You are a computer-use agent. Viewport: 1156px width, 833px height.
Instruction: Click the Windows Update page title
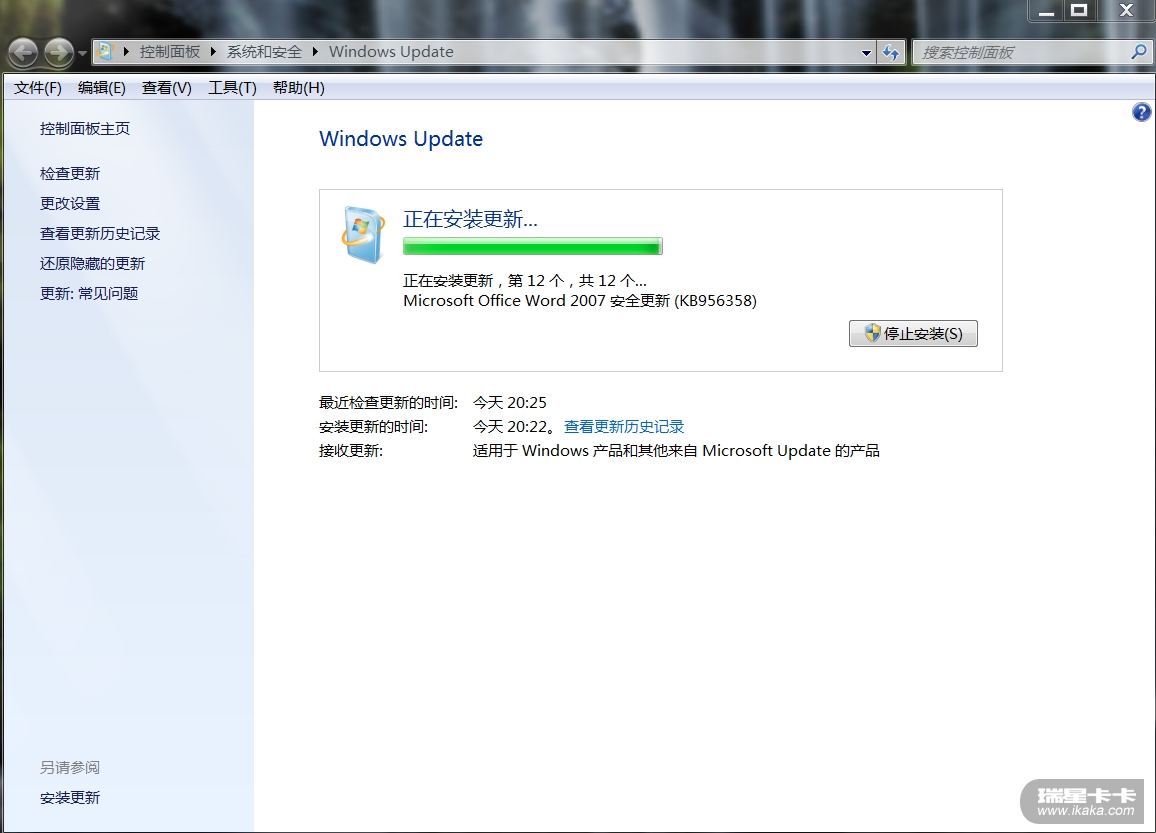(x=401, y=139)
